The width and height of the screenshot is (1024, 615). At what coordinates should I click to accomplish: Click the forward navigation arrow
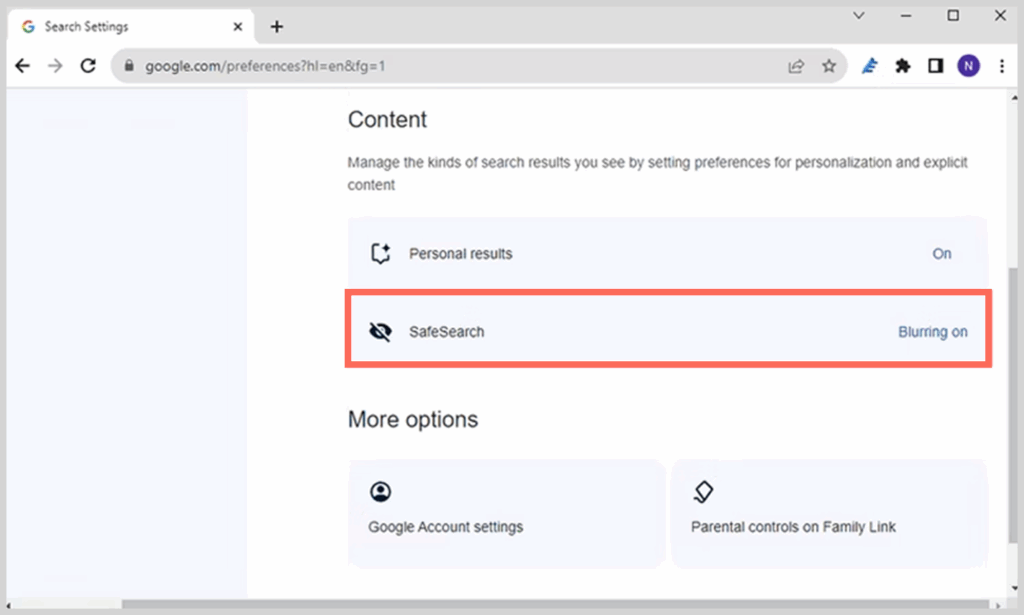55,65
